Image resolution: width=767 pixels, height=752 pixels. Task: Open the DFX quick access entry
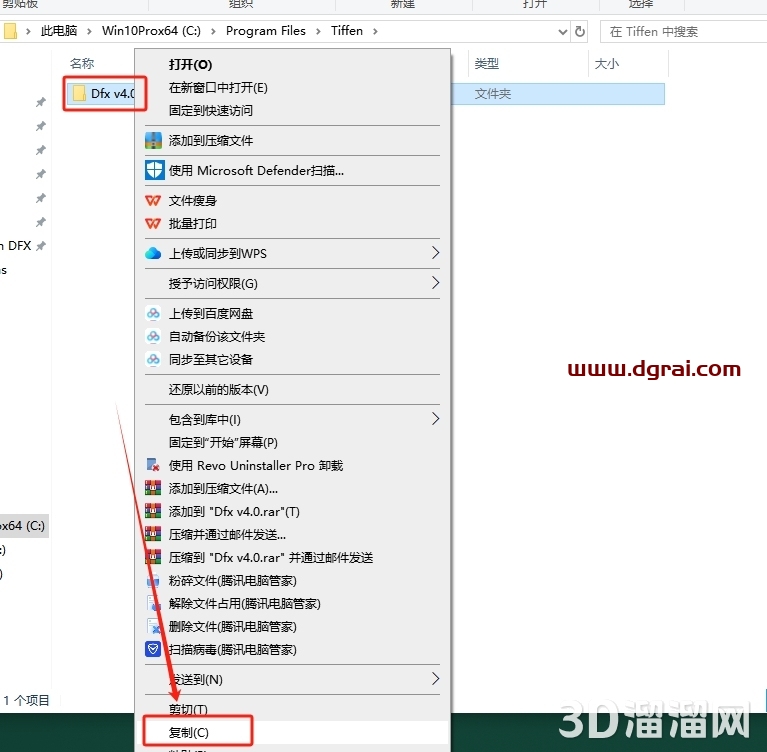click(16, 246)
